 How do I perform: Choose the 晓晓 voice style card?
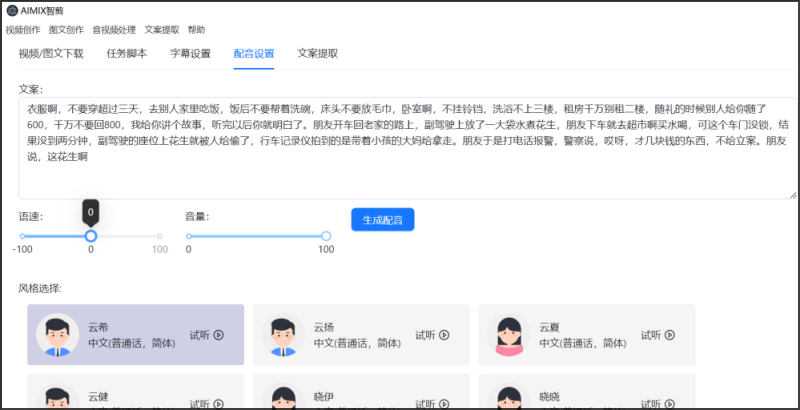coord(586,394)
